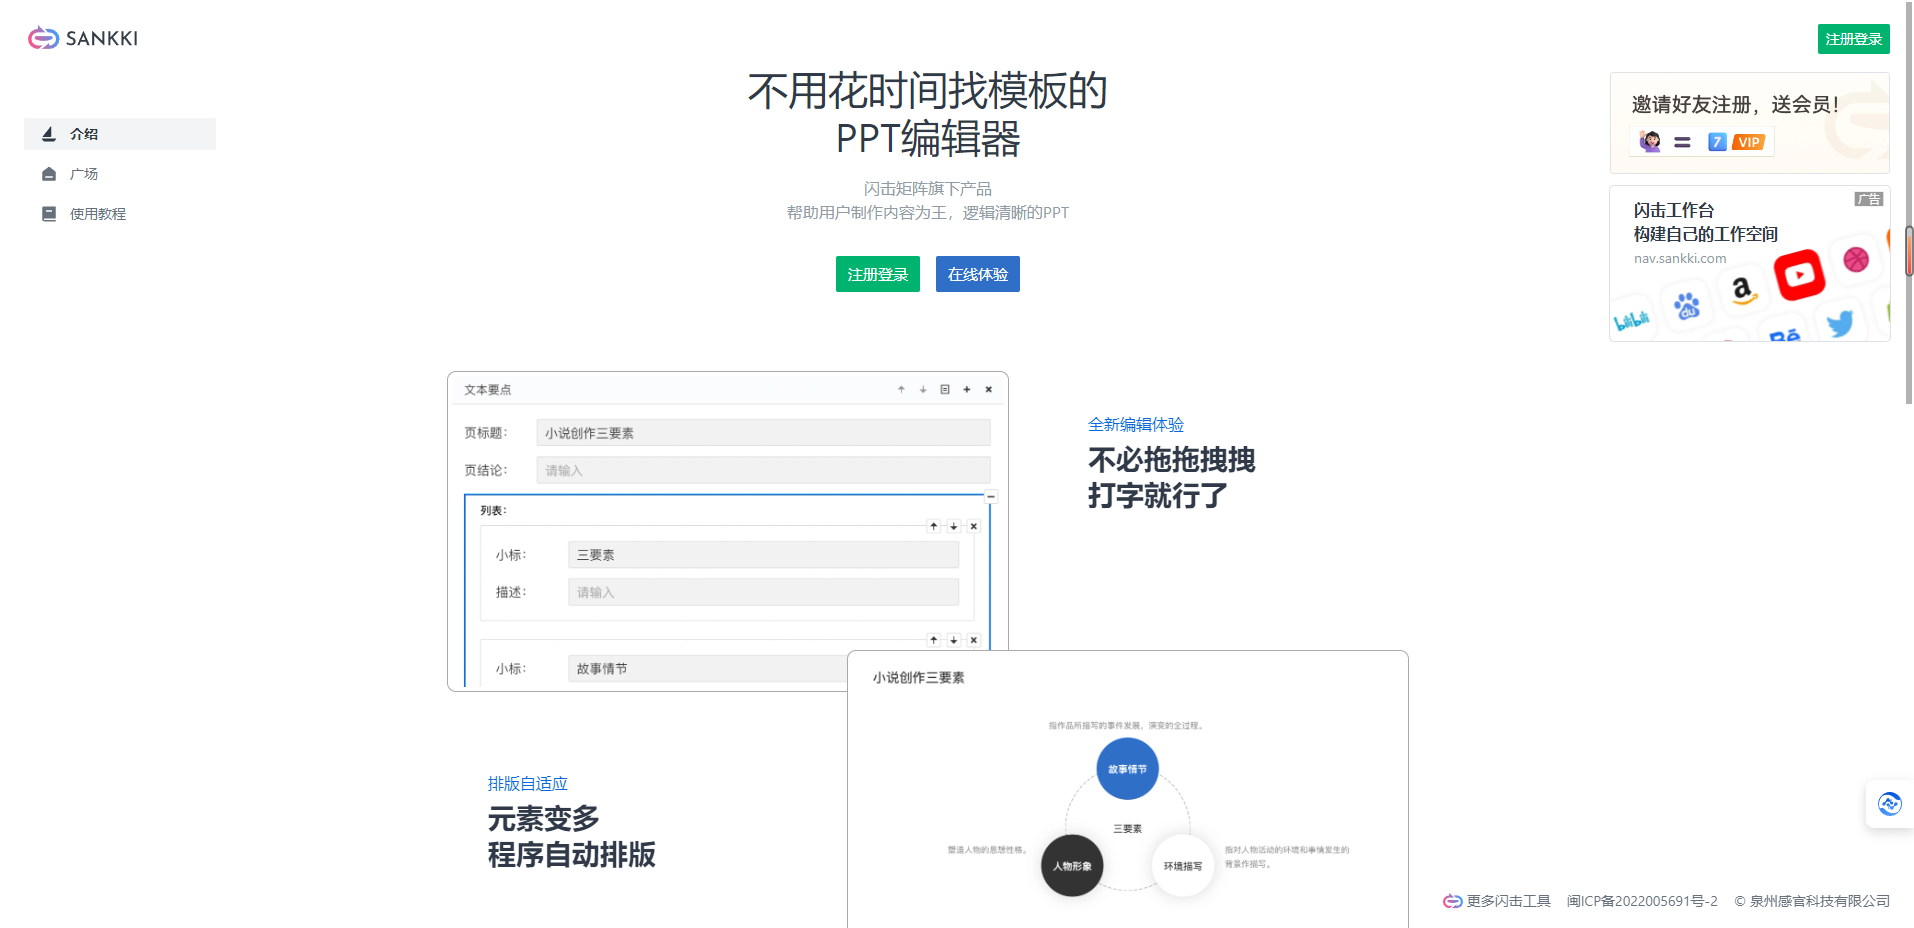The height and width of the screenshot is (928, 1914).
Task: Open the floating assistant icon at bottom right
Action: tap(1890, 803)
